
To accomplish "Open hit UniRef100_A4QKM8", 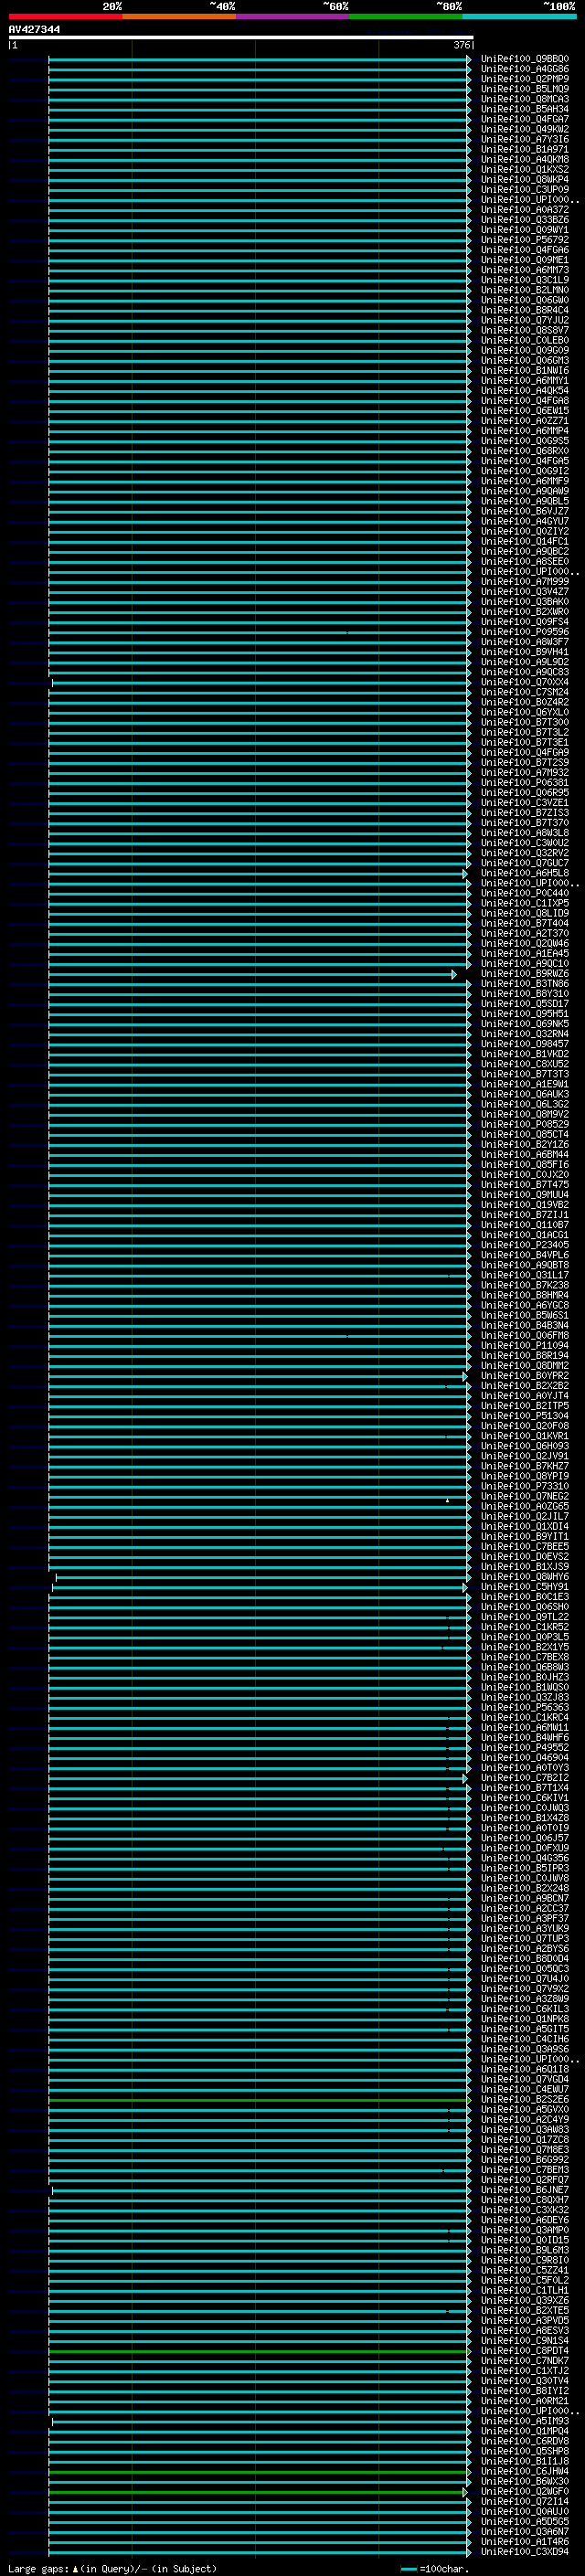I will pyautogui.click(x=525, y=159).
